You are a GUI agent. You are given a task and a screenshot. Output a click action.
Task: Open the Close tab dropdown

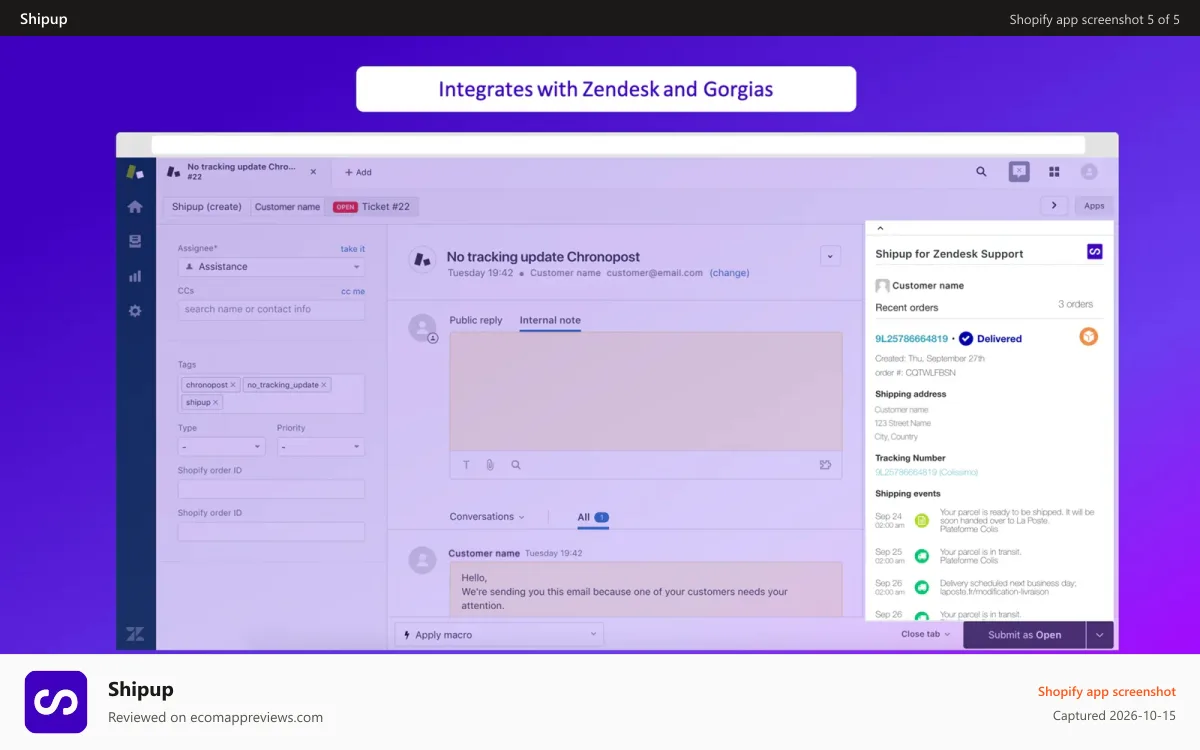point(926,634)
